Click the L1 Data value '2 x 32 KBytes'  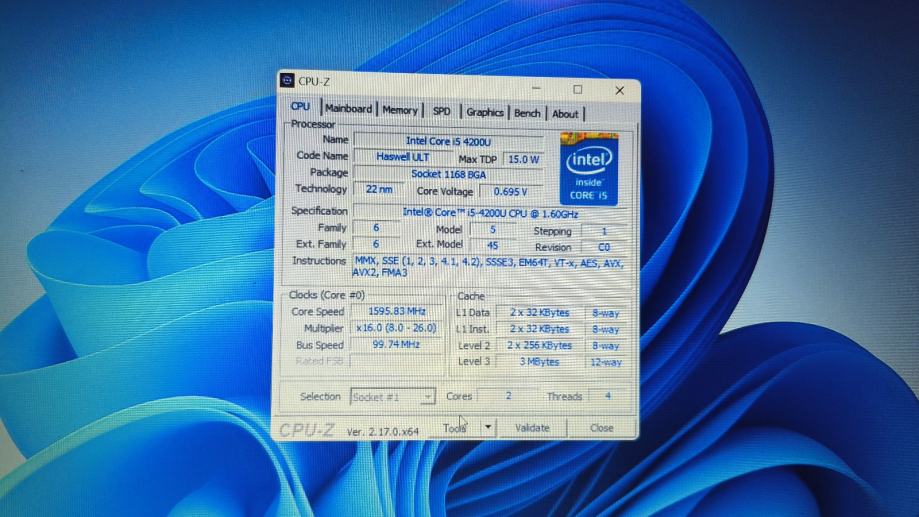pos(539,312)
